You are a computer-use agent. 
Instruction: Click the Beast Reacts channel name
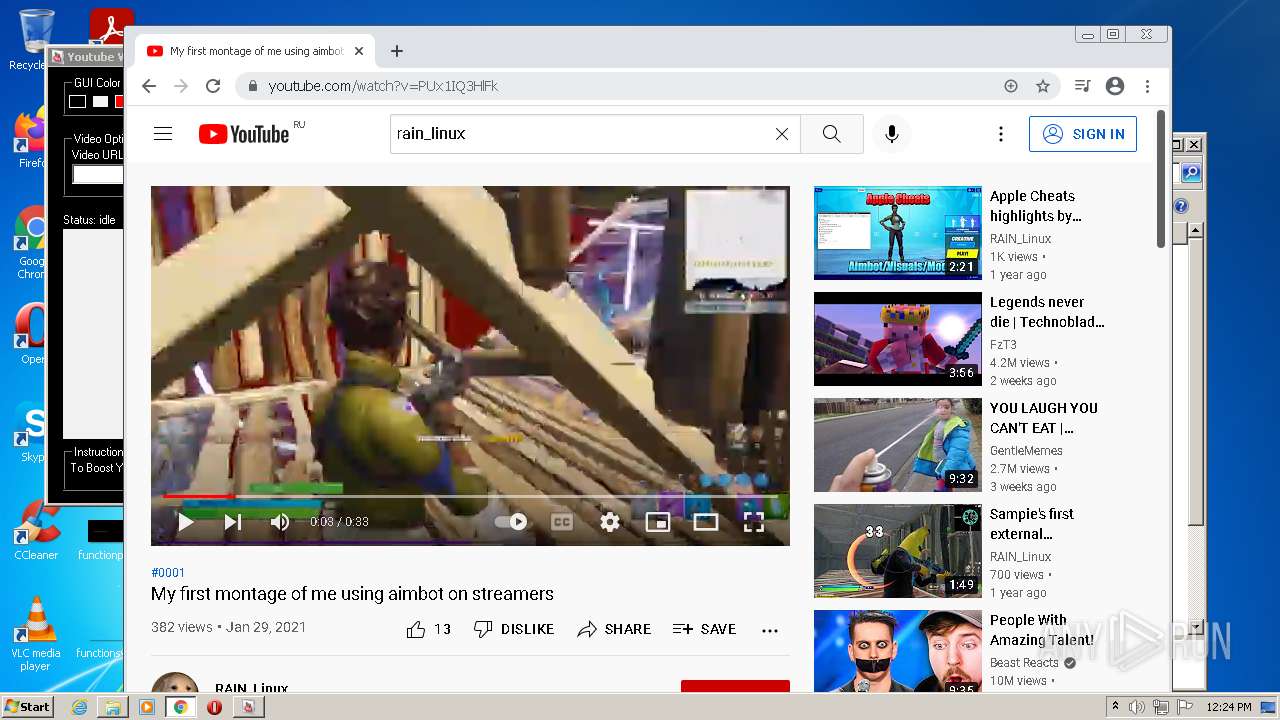point(1024,663)
